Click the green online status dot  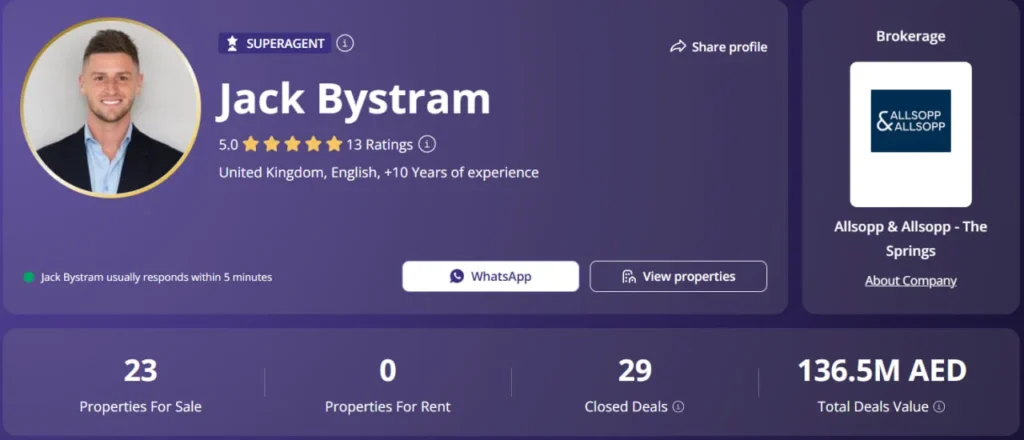coord(29,277)
